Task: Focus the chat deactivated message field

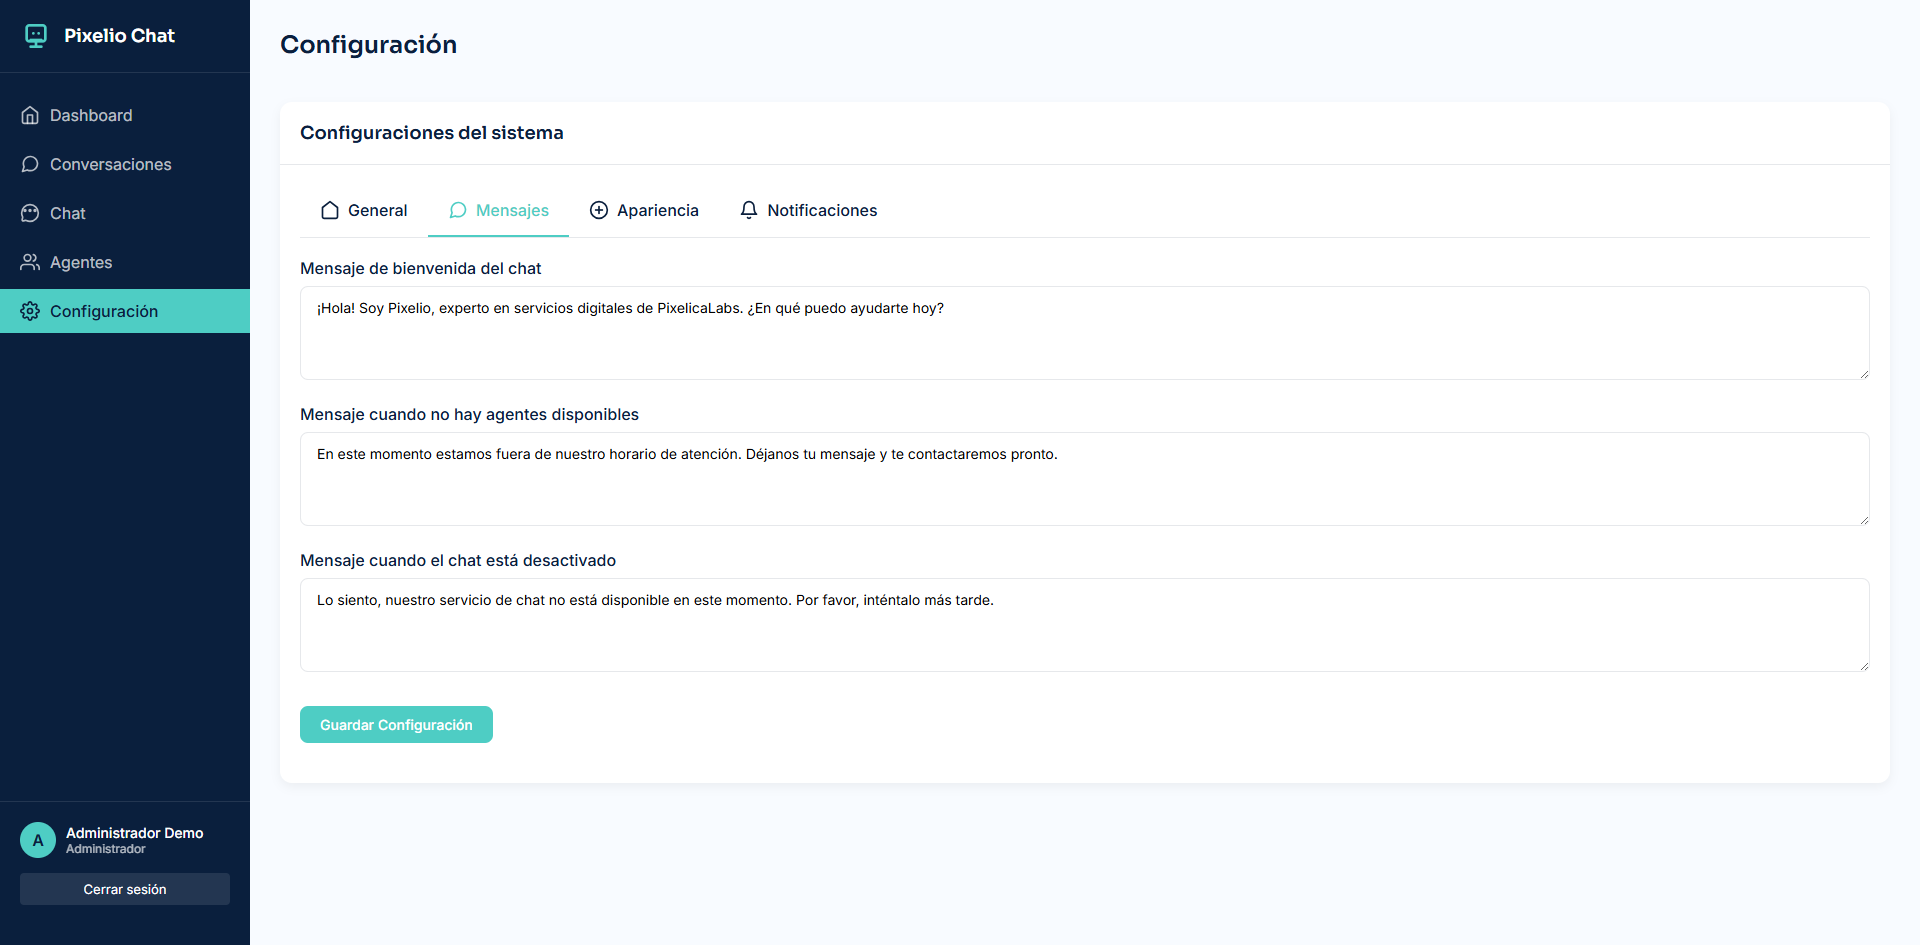Action: 1085,625
